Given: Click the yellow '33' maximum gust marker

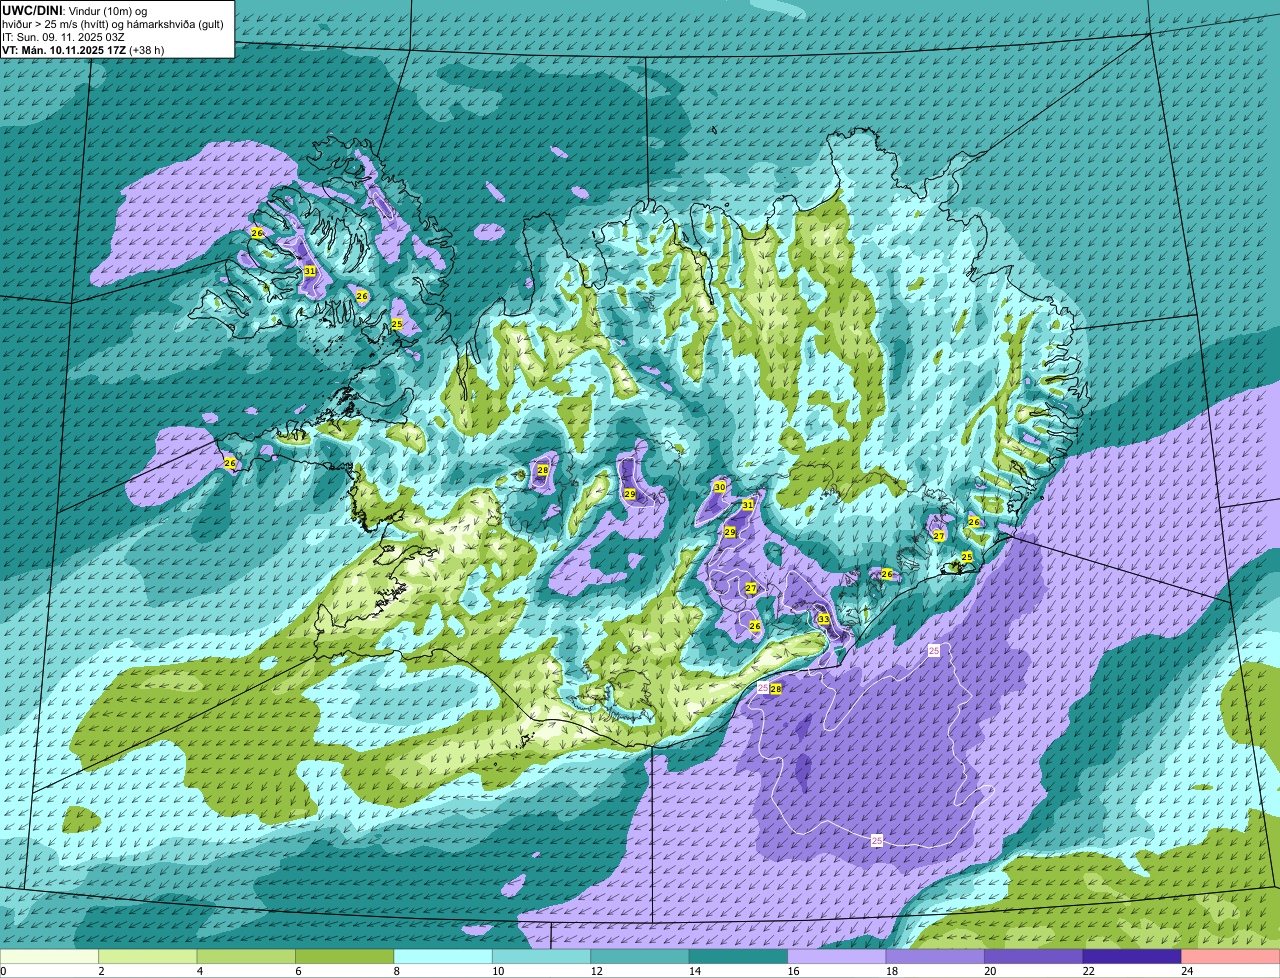Looking at the screenshot, I should (823, 620).
